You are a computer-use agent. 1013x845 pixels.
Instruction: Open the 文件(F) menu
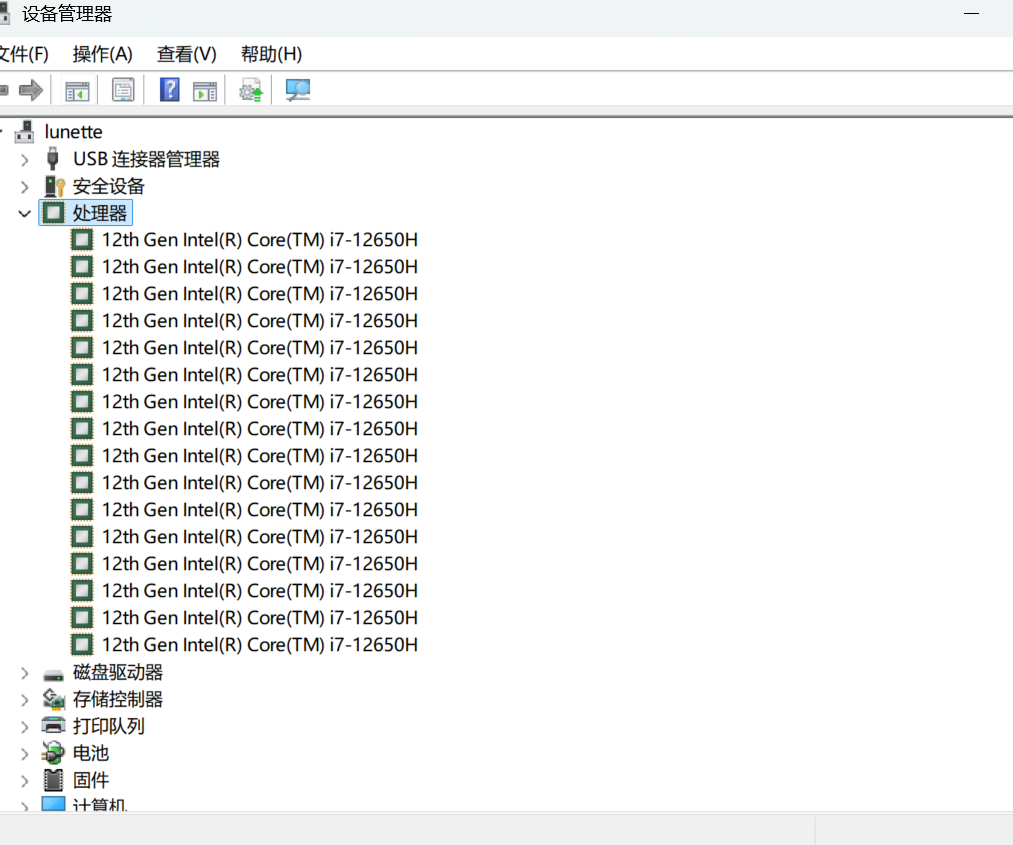point(23,54)
